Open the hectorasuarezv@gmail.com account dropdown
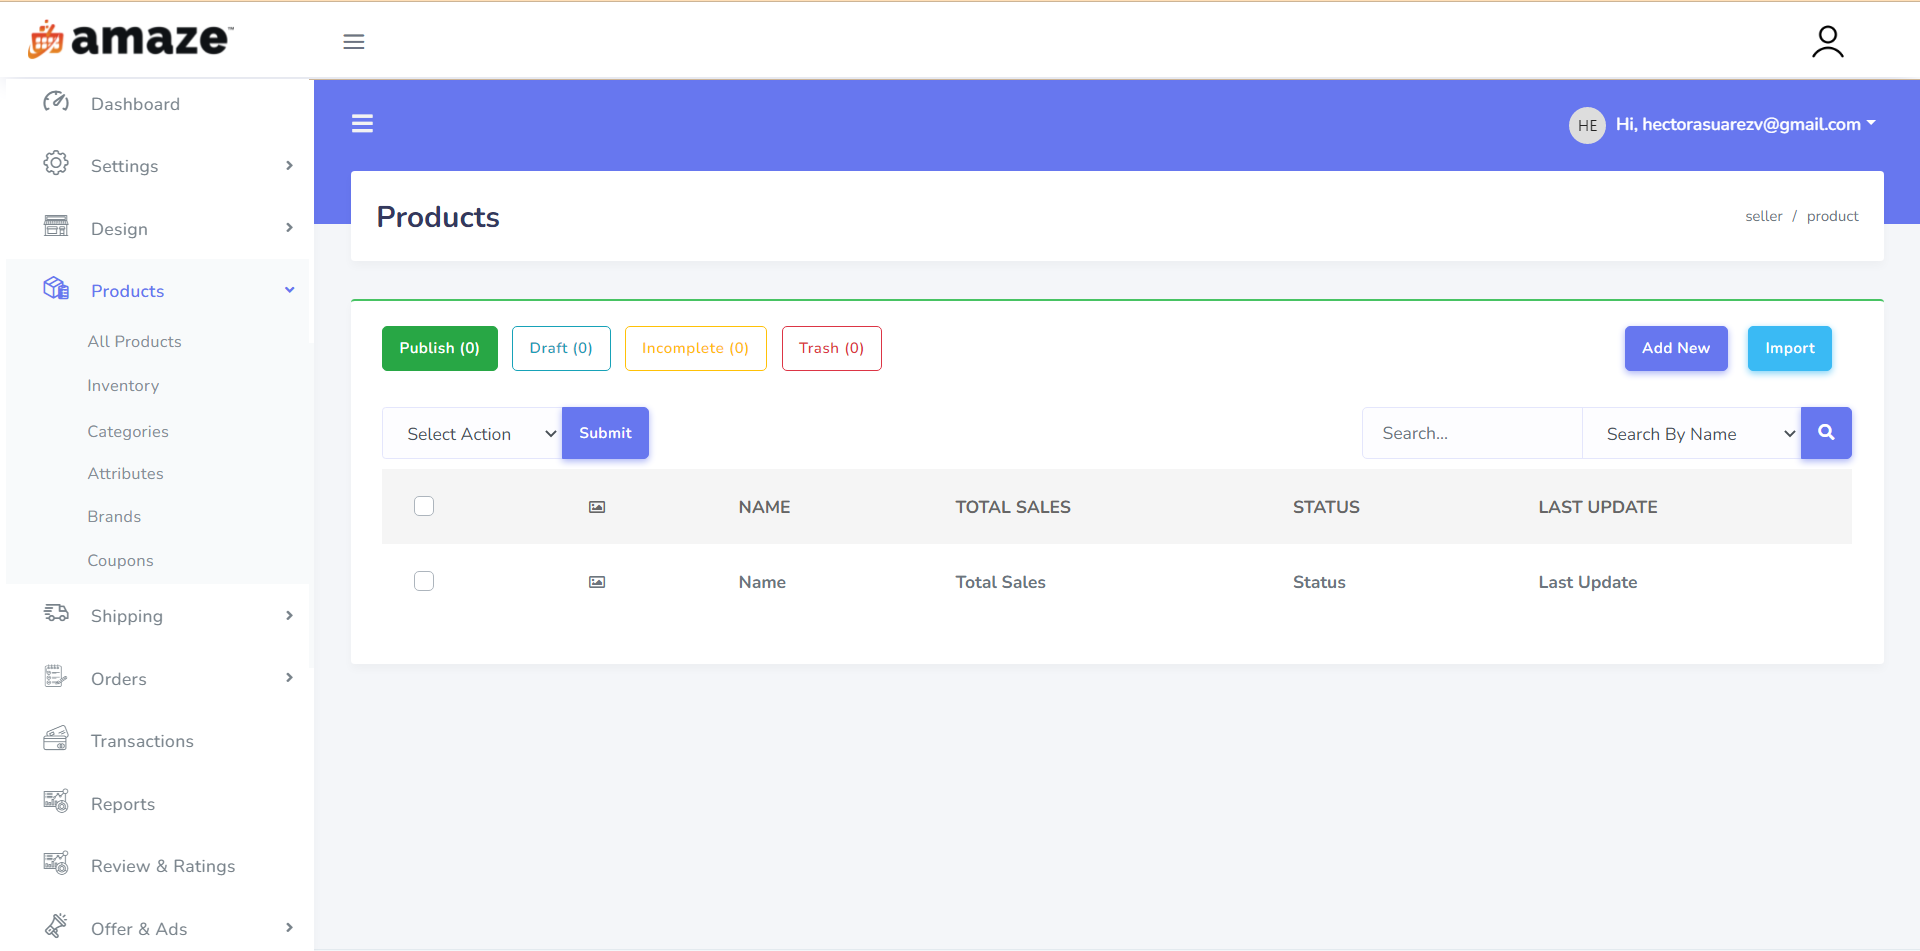1920x951 pixels. tap(1745, 124)
